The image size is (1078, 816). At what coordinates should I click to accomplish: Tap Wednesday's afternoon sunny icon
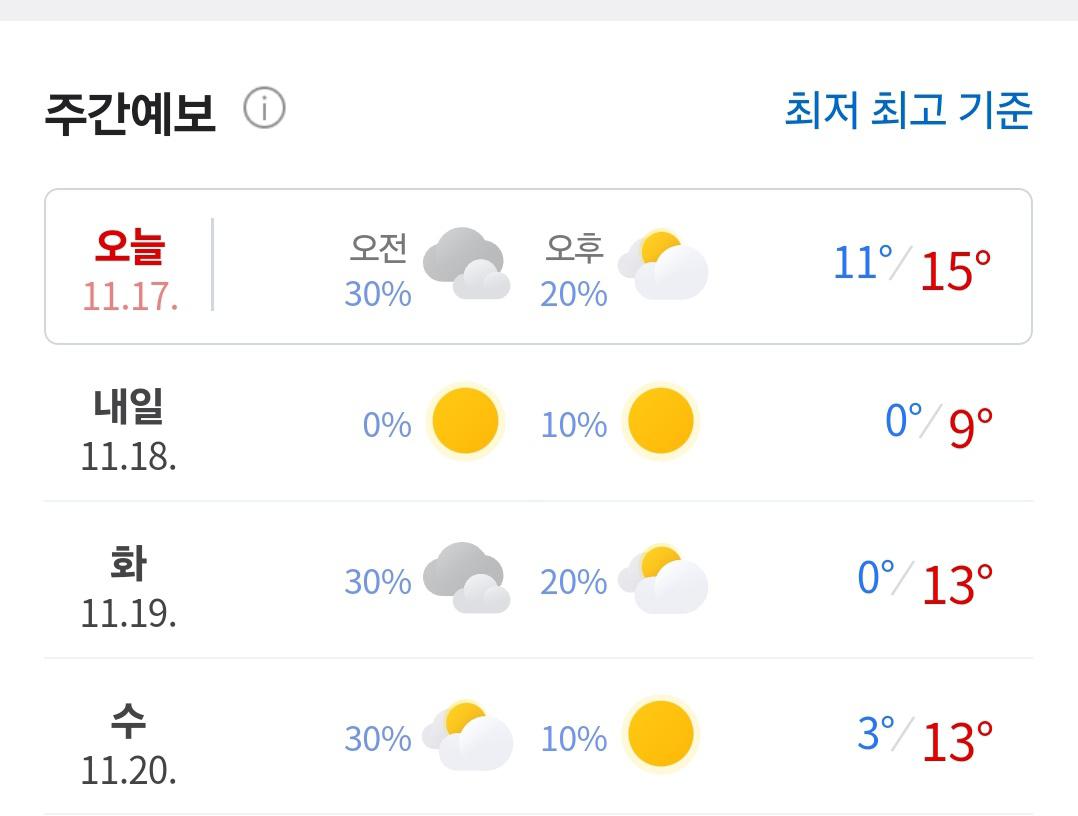(x=661, y=734)
